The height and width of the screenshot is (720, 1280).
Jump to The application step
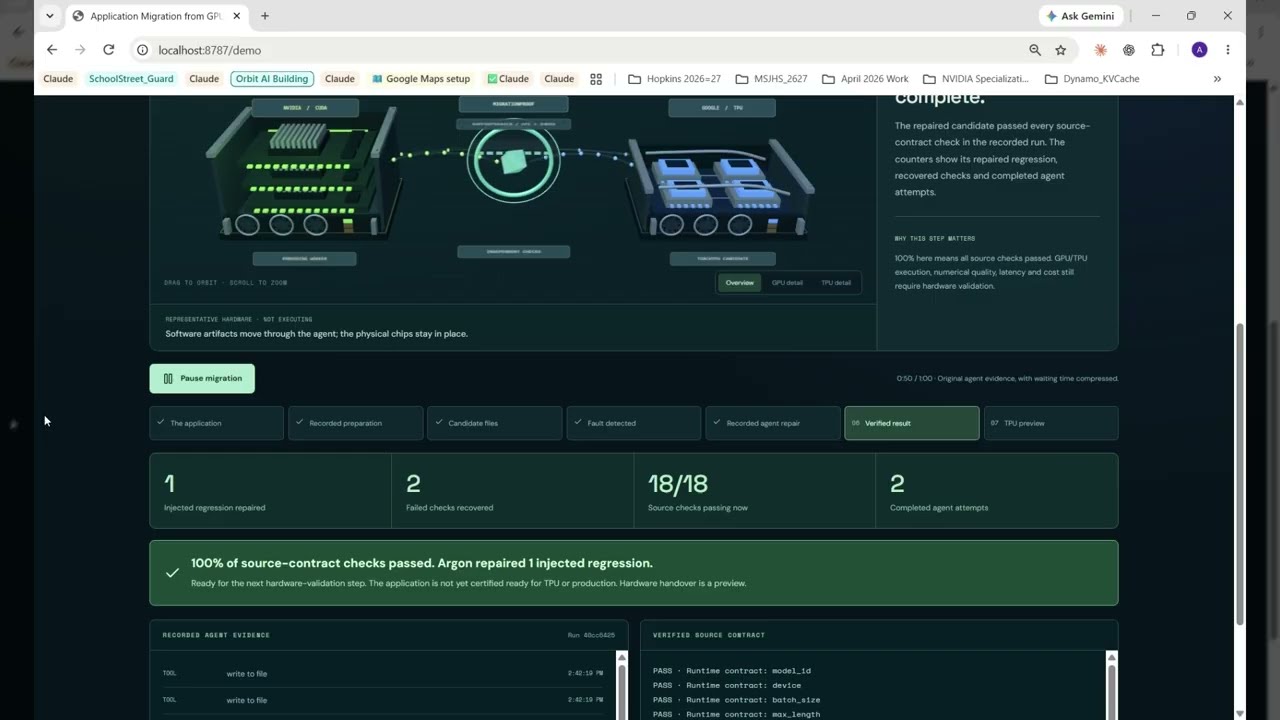(216, 423)
